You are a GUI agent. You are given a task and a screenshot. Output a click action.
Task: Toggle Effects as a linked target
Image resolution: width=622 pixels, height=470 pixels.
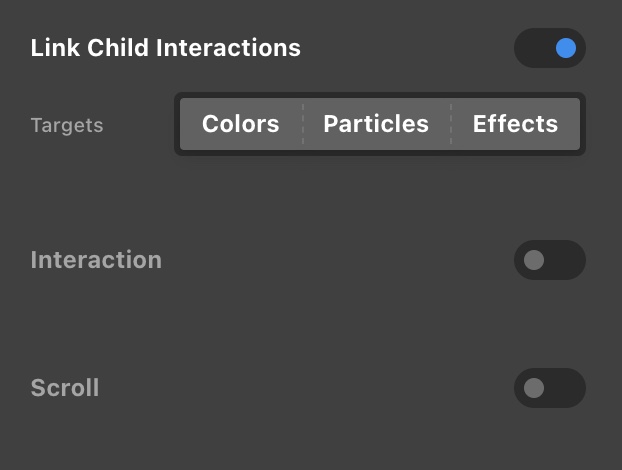(515, 124)
